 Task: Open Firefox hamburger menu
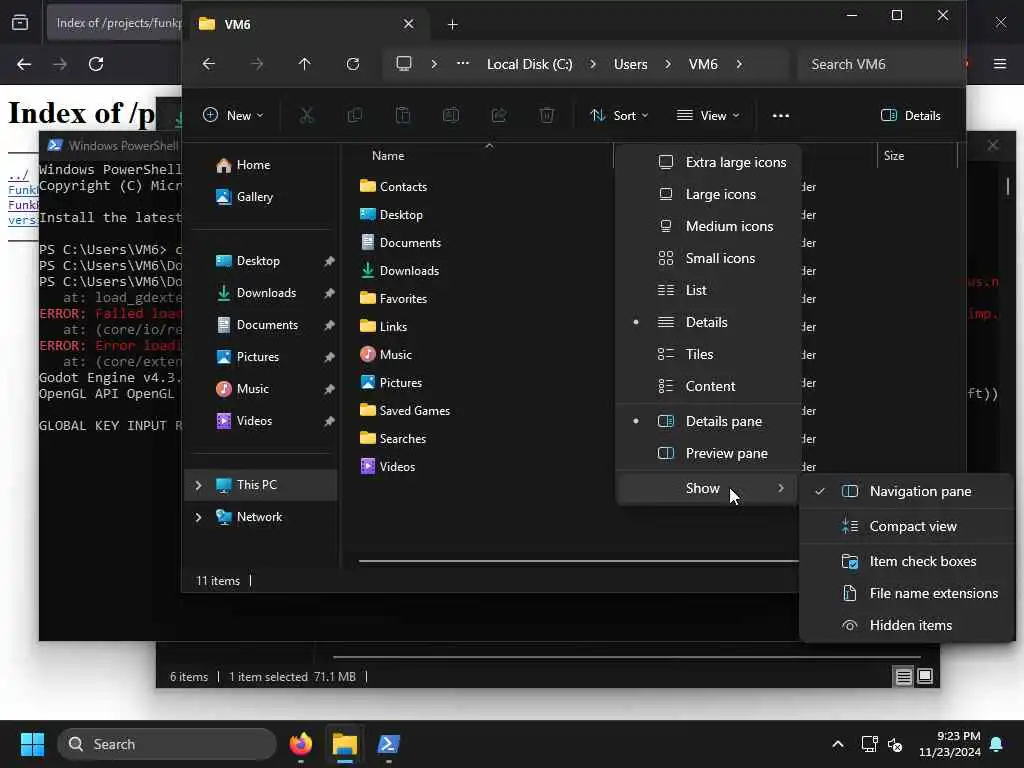pos(999,64)
